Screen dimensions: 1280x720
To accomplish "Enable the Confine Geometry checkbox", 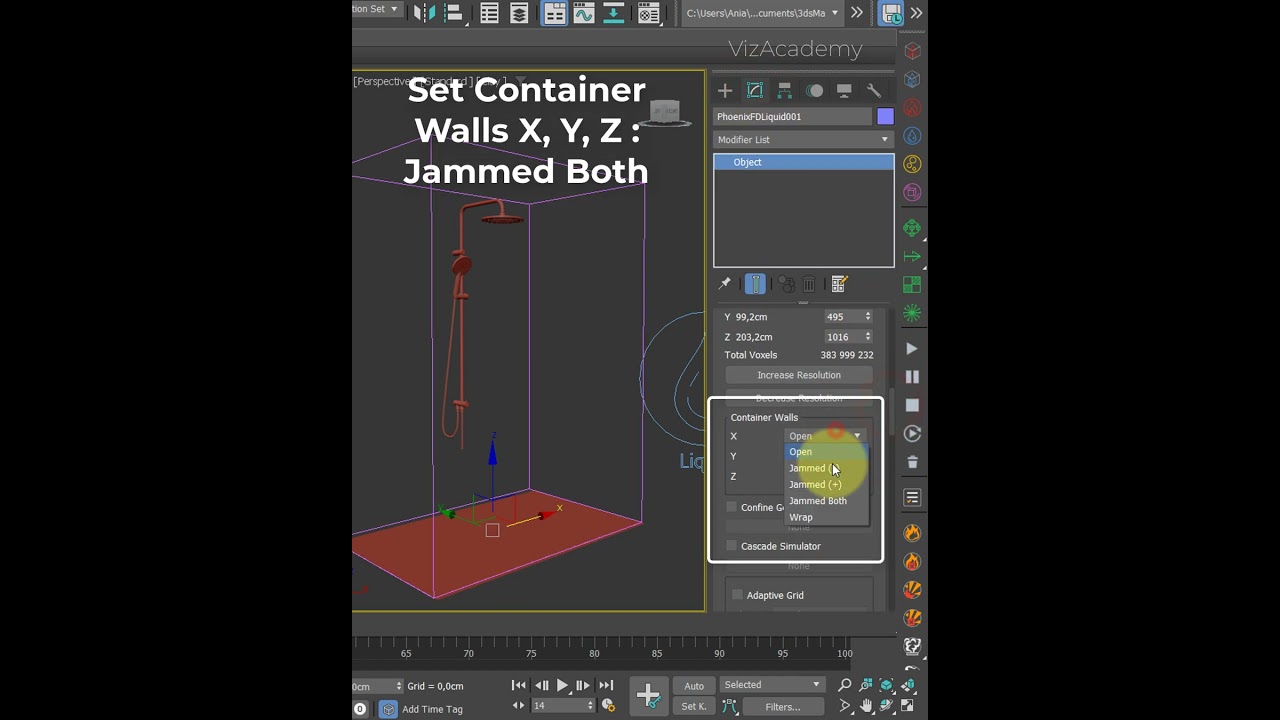I will [x=731, y=507].
